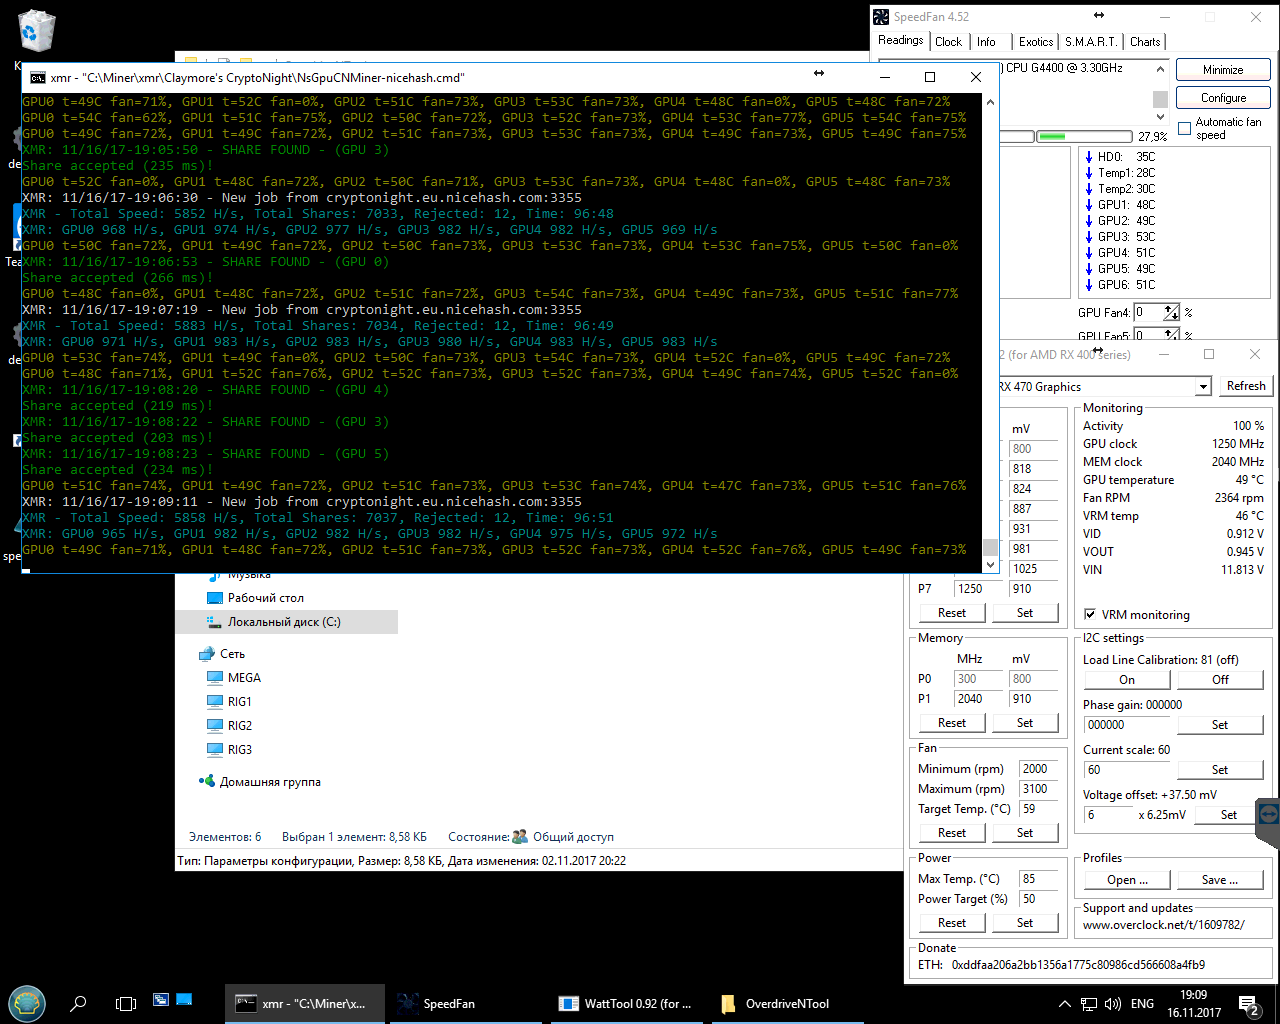
Task: Click the SpeedFan fan icon in title bar
Action: (x=881, y=16)
